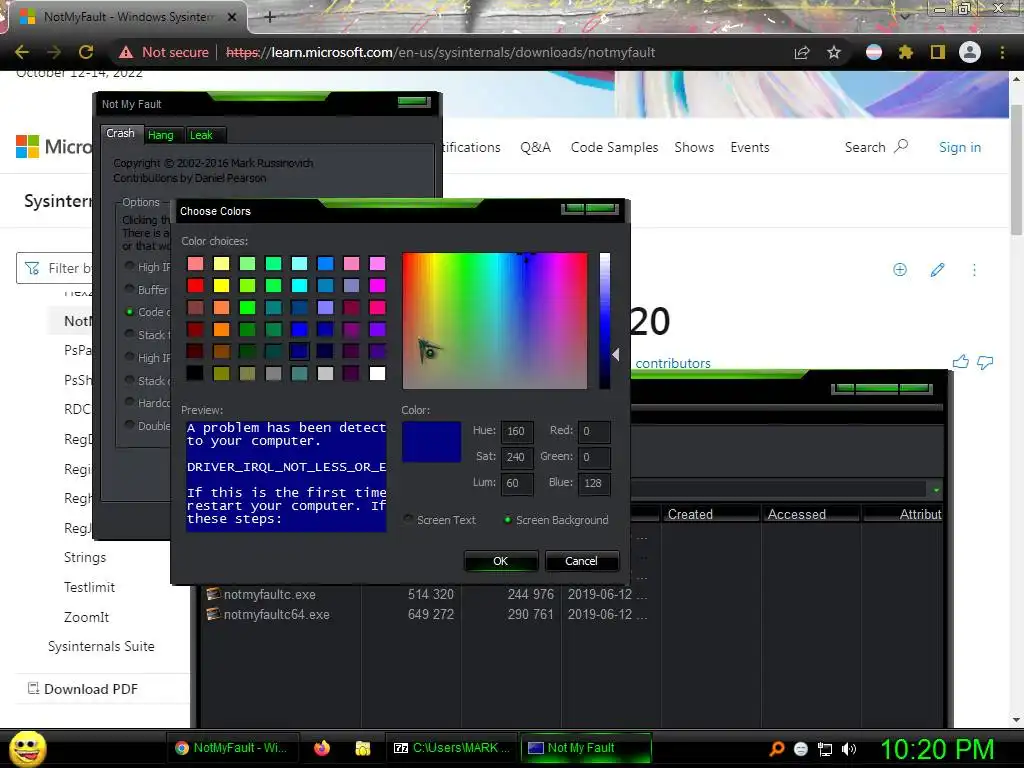Open the Chrome profile avatar
Screen dimensions: 1024x768
(970, 52)
